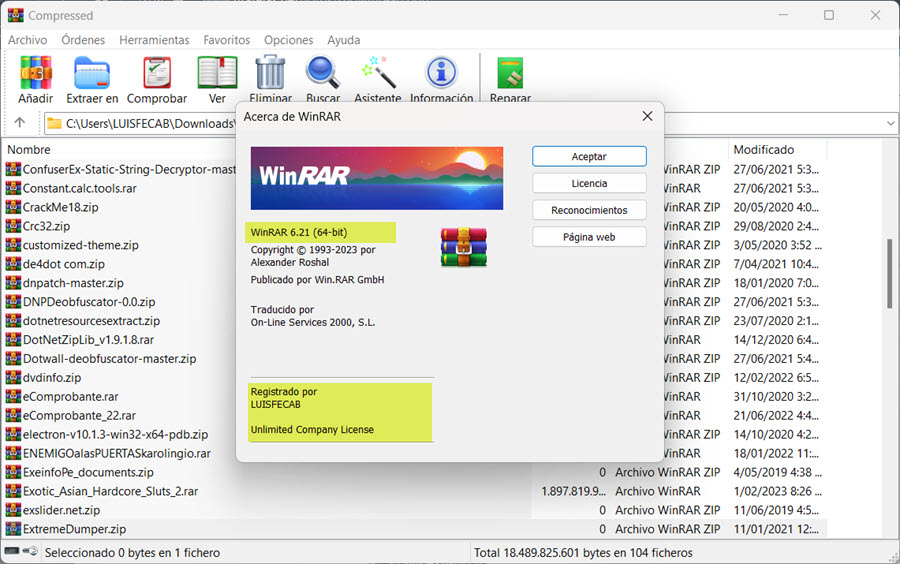Click the drive icon in status bar

pos(11,551)
